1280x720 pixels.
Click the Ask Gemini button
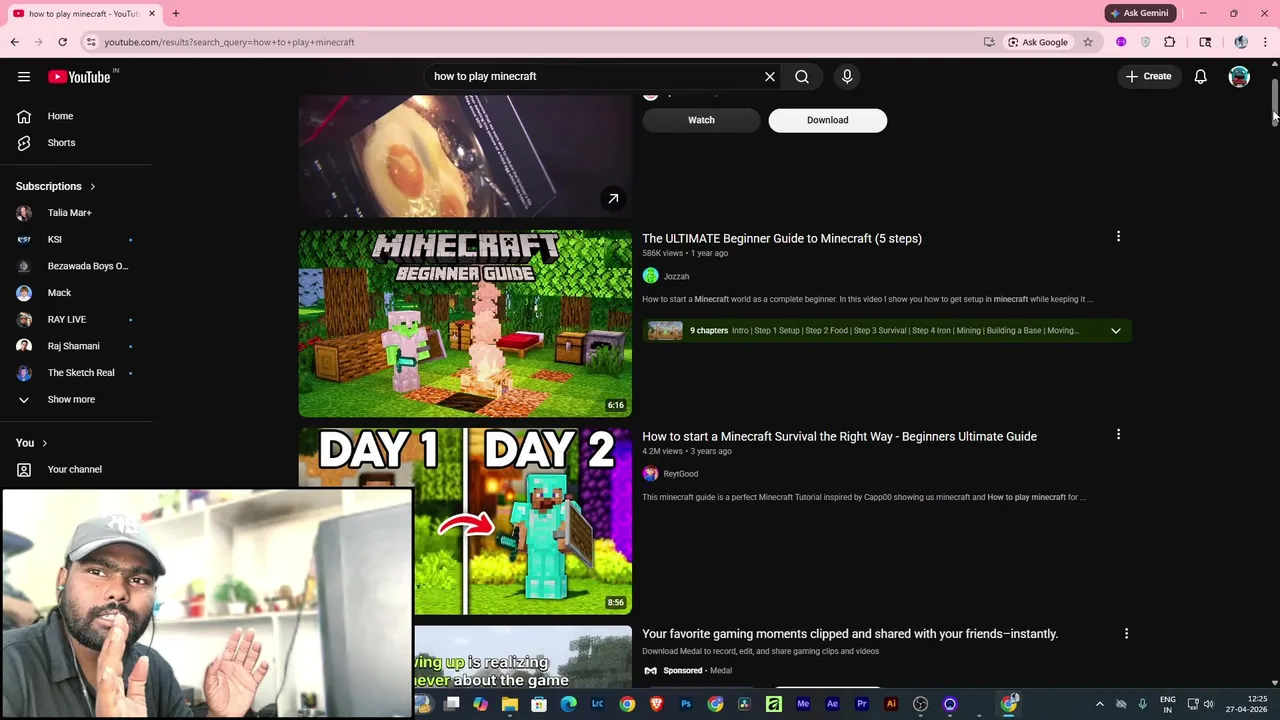point(1139,13)
